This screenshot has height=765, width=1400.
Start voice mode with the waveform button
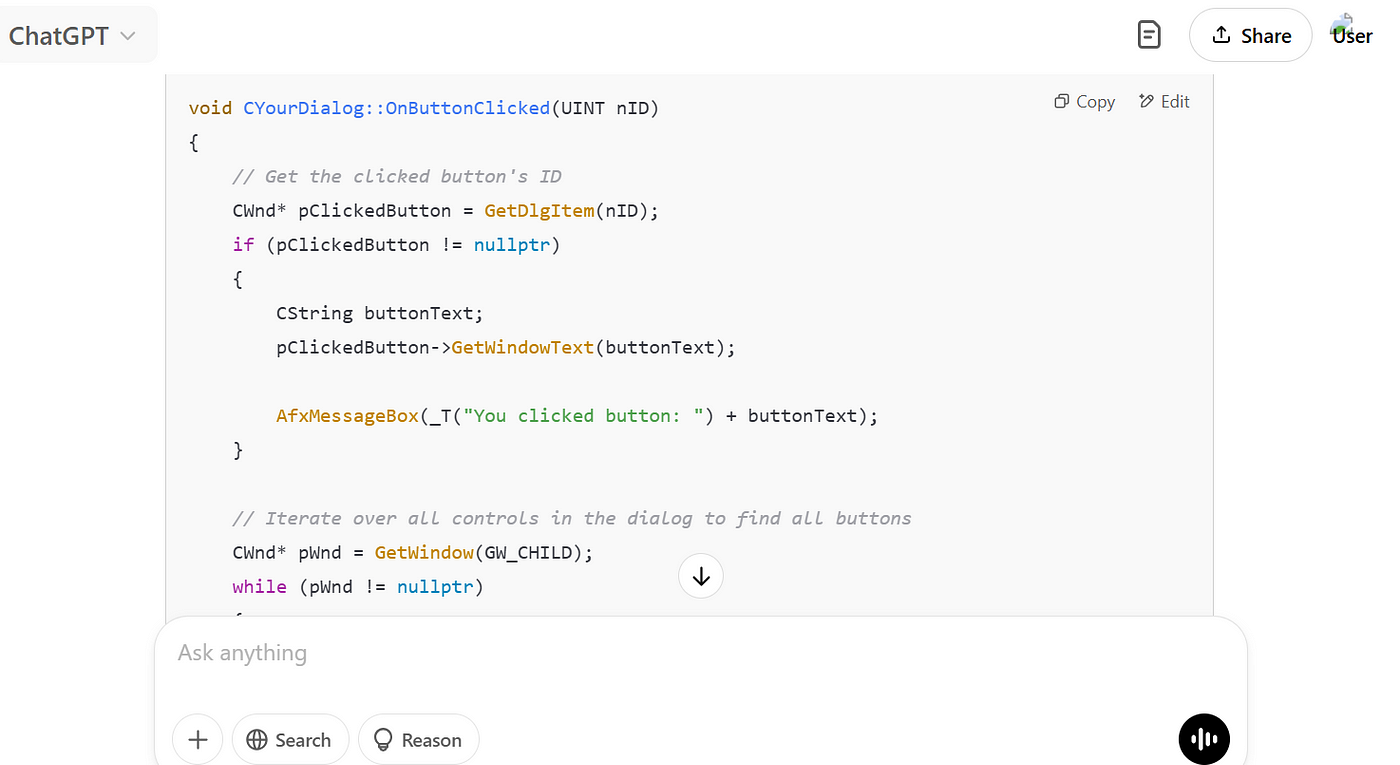click(x=1204, y=740)
